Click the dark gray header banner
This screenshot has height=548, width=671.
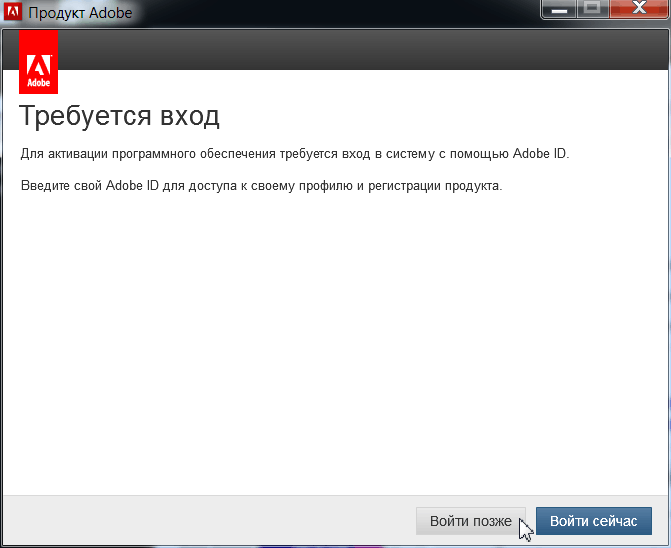click(x=360, y=50)
